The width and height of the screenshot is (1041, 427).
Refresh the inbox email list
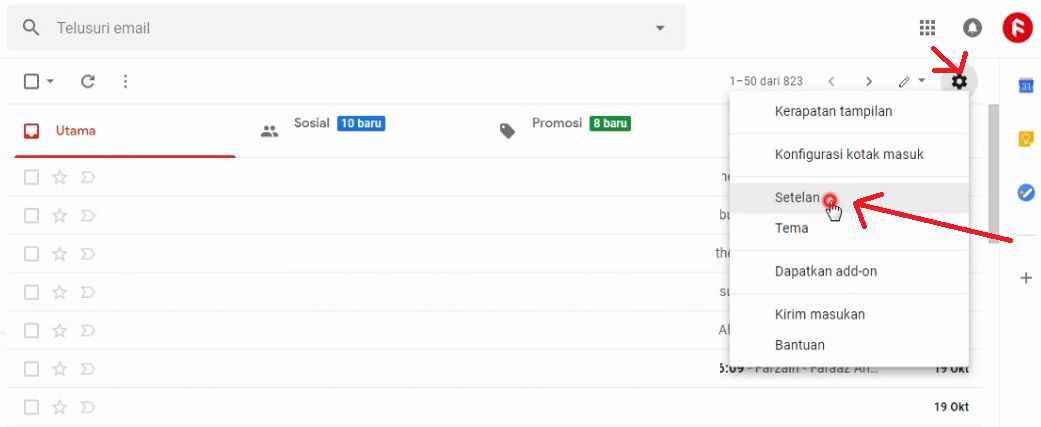(x=88, y=81)
